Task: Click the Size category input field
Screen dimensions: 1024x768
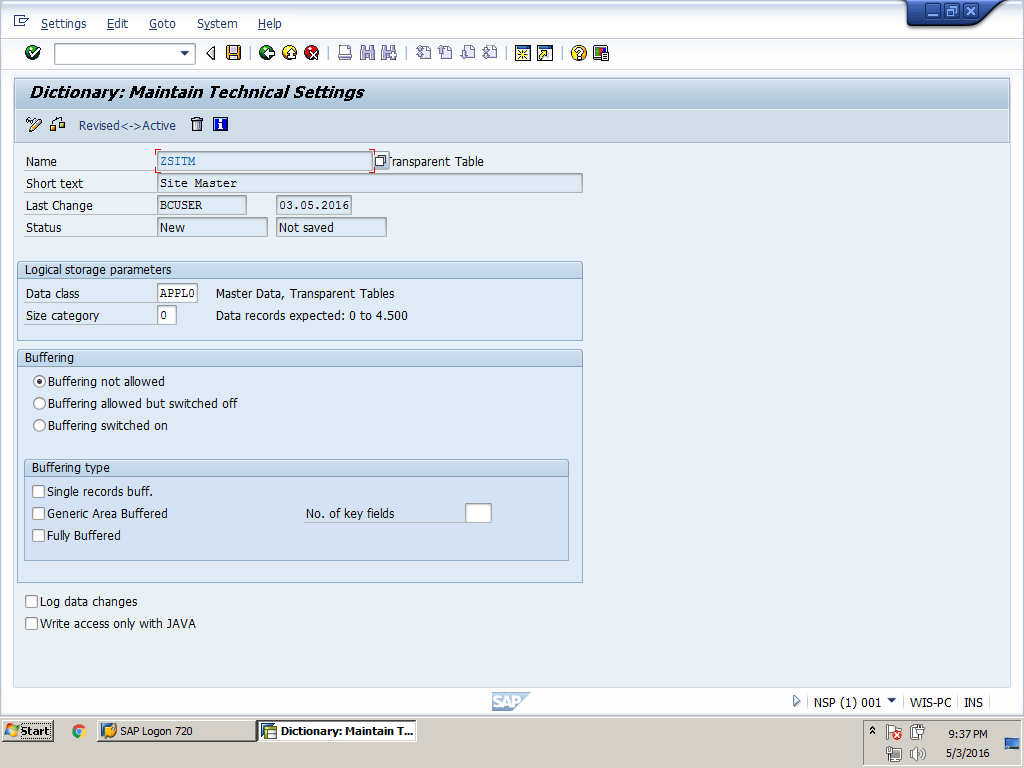Action: (167, 316)
